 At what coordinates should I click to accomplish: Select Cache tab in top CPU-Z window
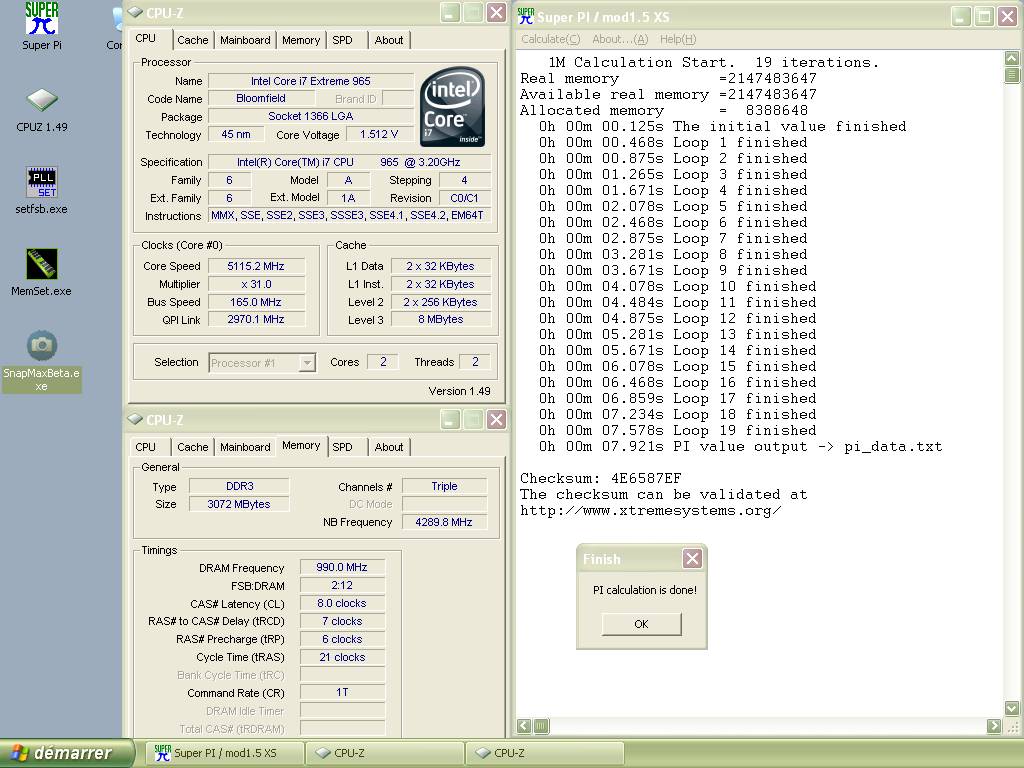[193, 40]
